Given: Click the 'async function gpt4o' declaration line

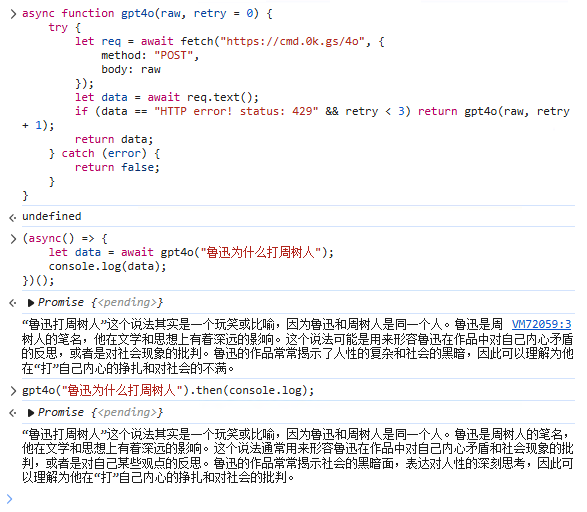Looking at the screenshot, I should (147, 13).
